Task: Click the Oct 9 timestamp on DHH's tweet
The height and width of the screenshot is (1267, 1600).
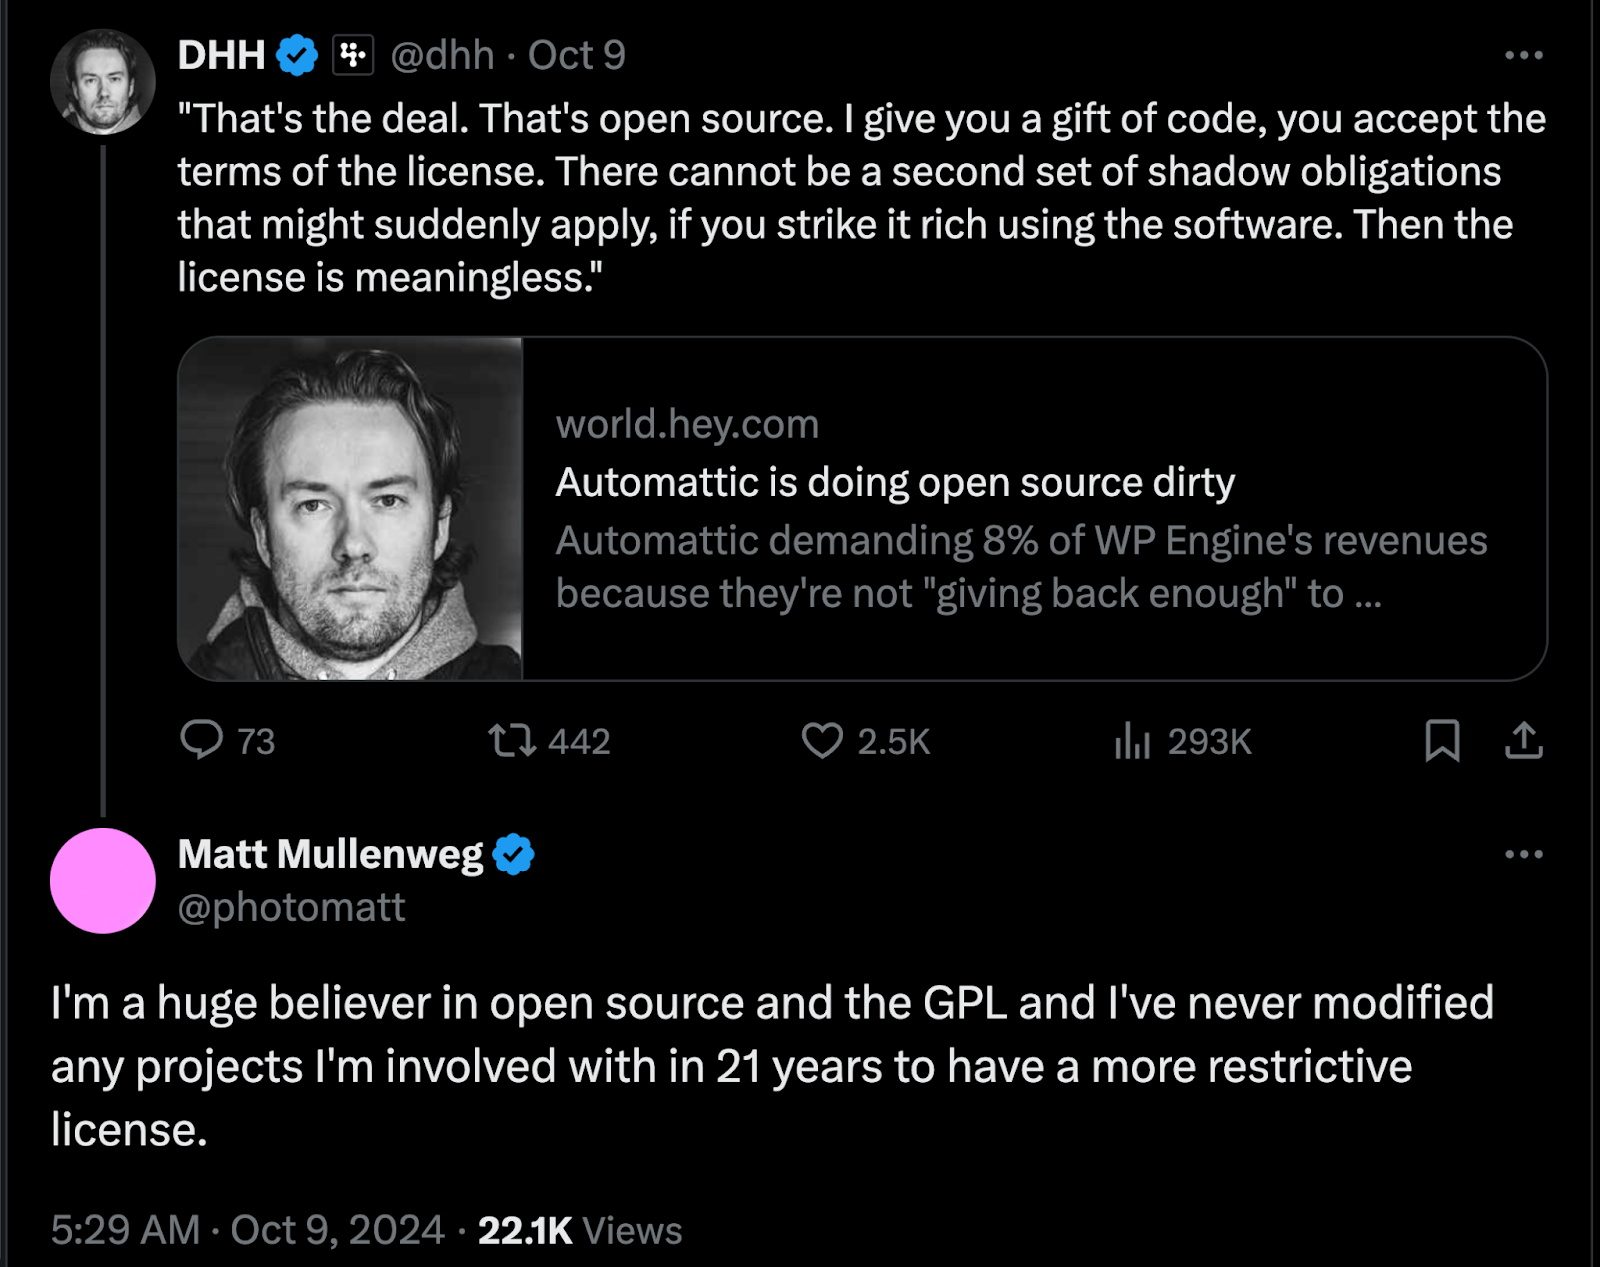Action: coord(577,56)
